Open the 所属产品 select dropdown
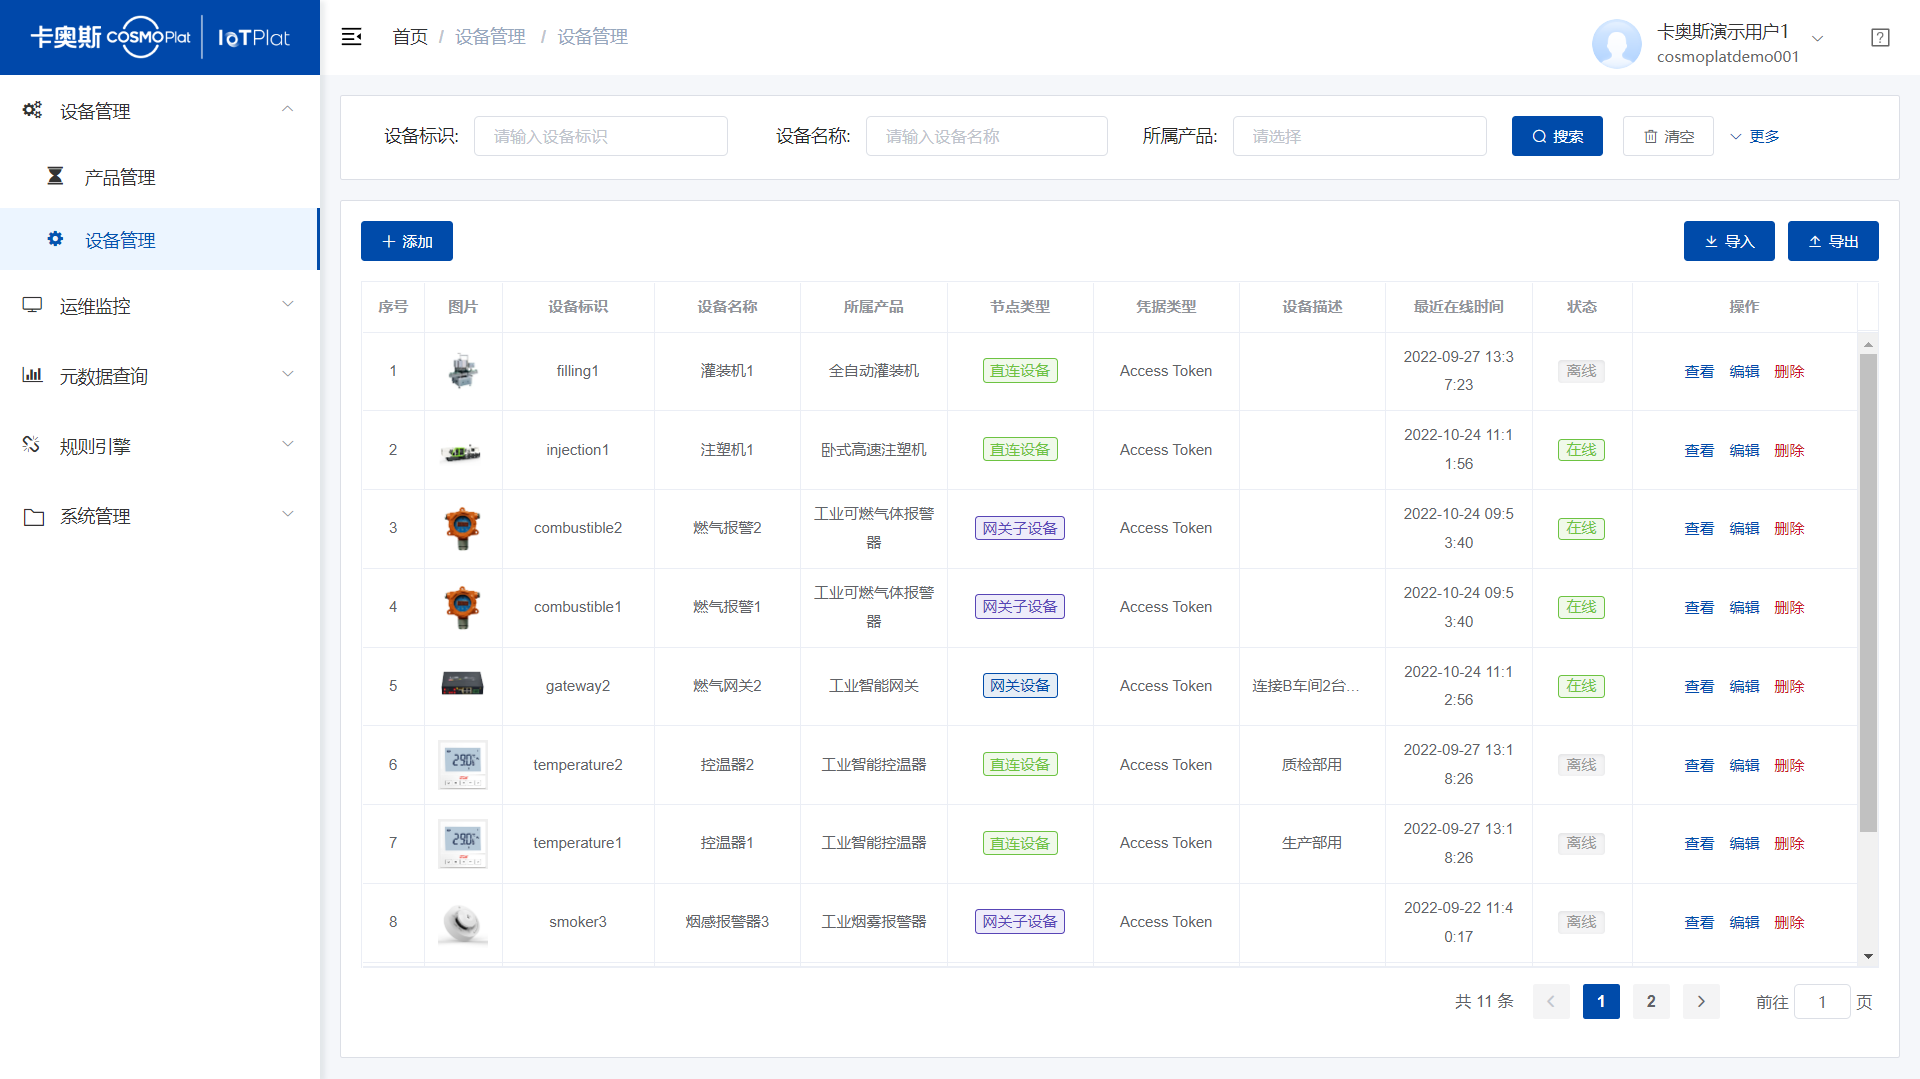This screenshot has width=1920, height=1079. (1359, 136)
